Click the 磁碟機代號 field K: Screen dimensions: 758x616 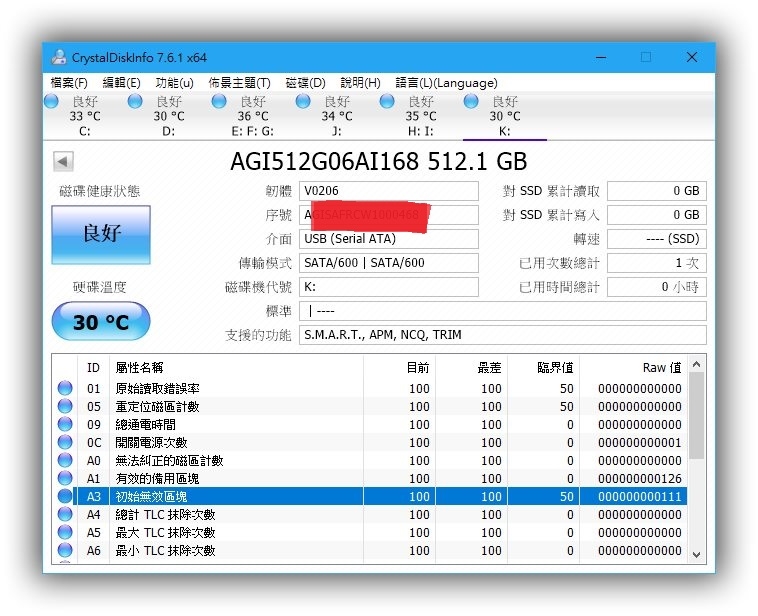point(389,287)
